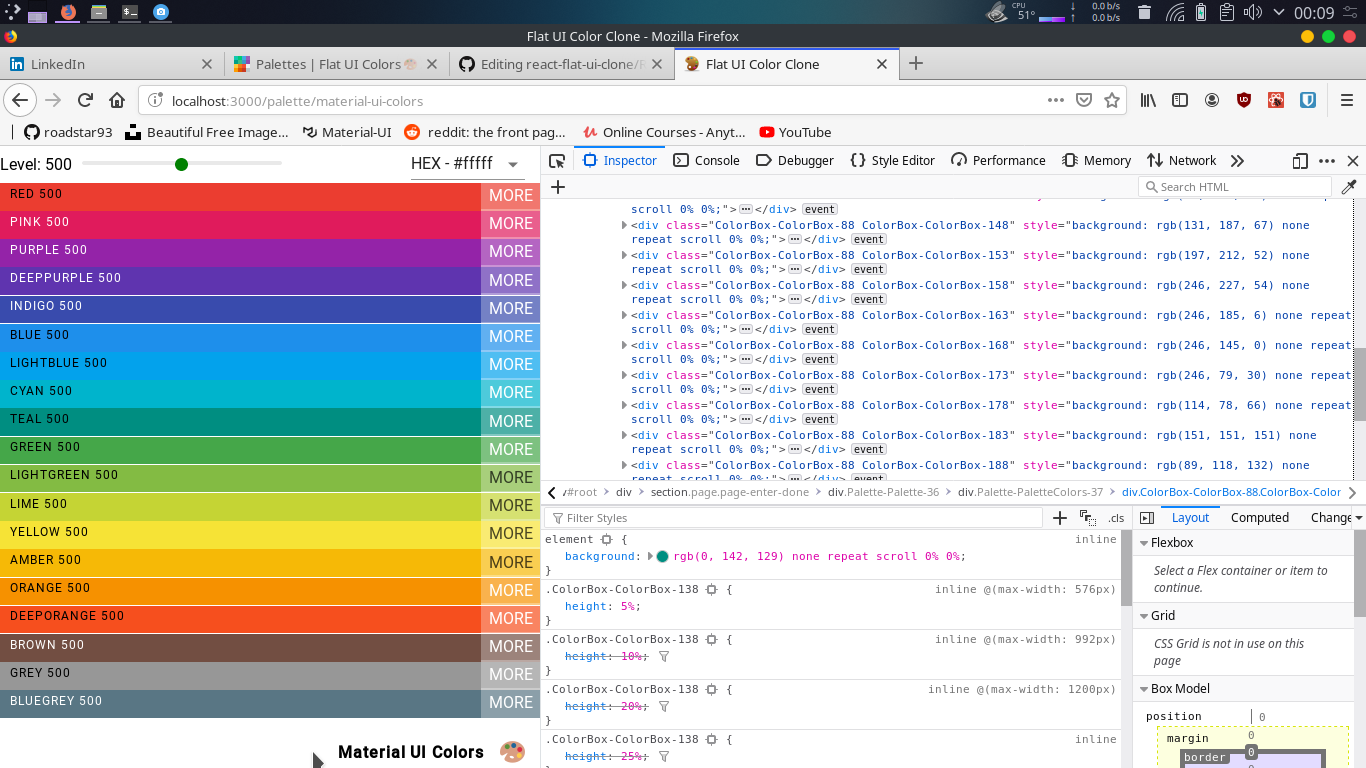
Task: Toggle the layout sidebar pane collapse button
Action: (1147, 518)
